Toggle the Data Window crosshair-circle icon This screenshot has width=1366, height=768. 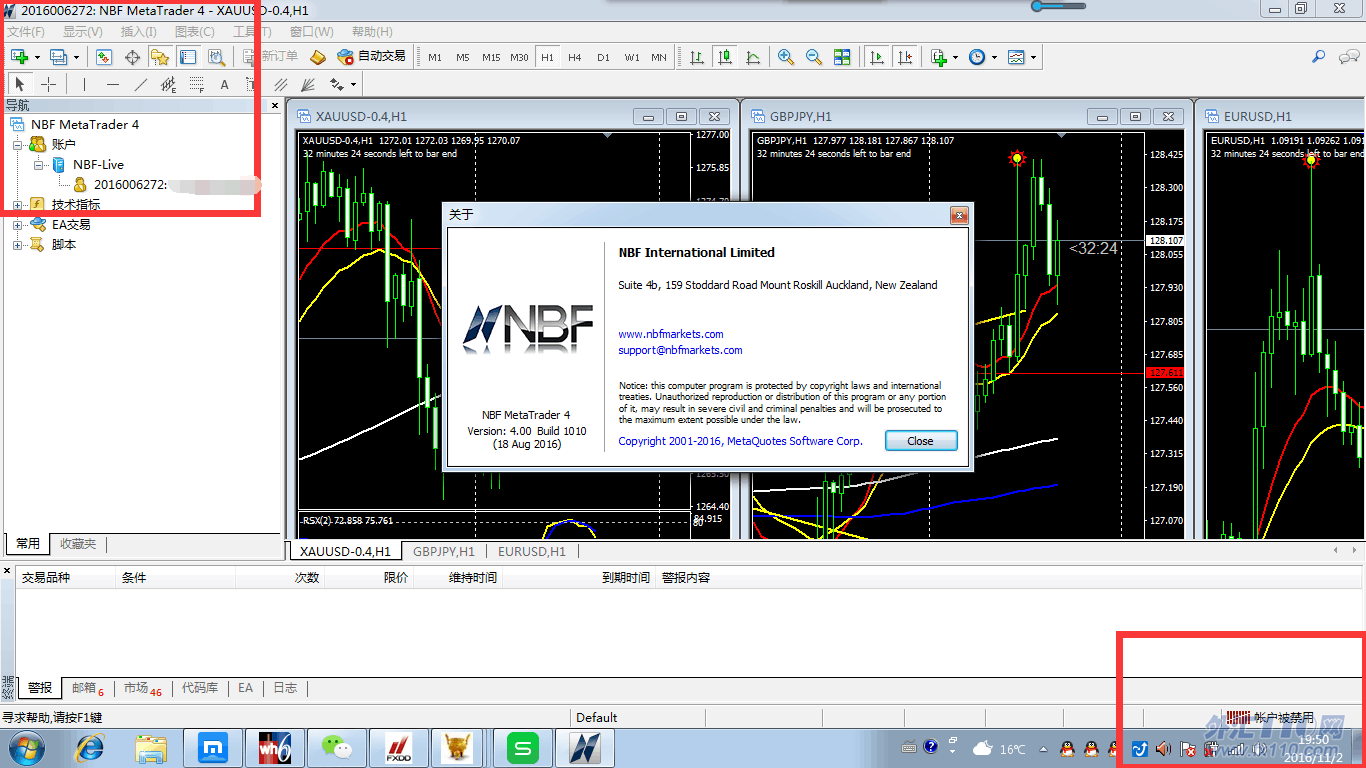132,57
